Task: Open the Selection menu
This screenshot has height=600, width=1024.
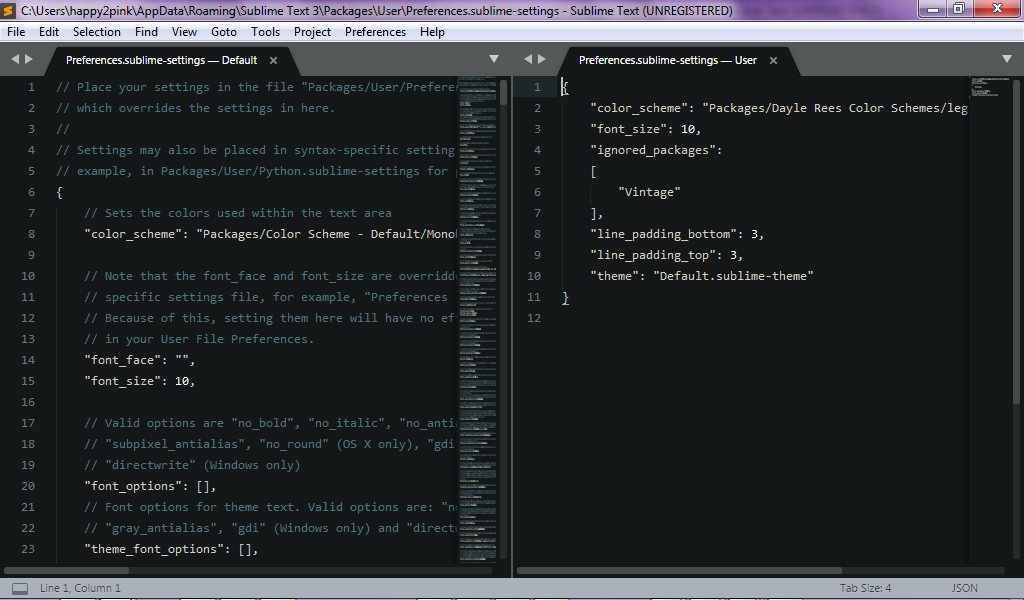Action: [97, 32]
